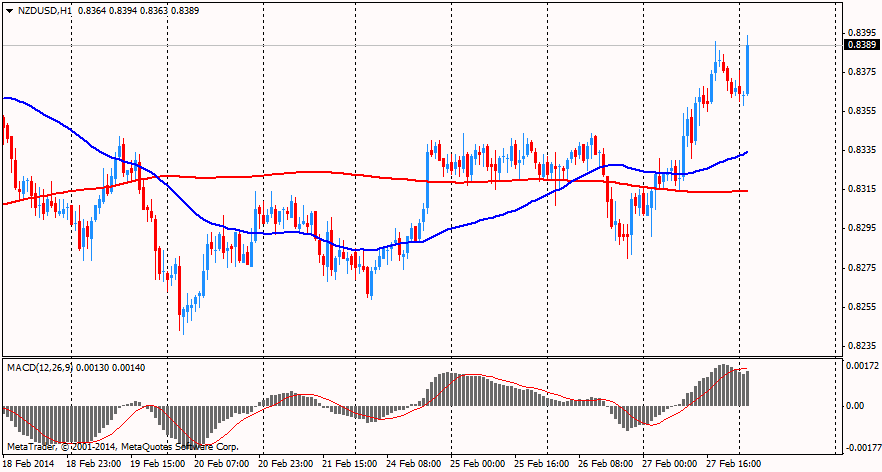
Task: Click the 0.8255 price axis label
Action: click(x=861, y=307)
